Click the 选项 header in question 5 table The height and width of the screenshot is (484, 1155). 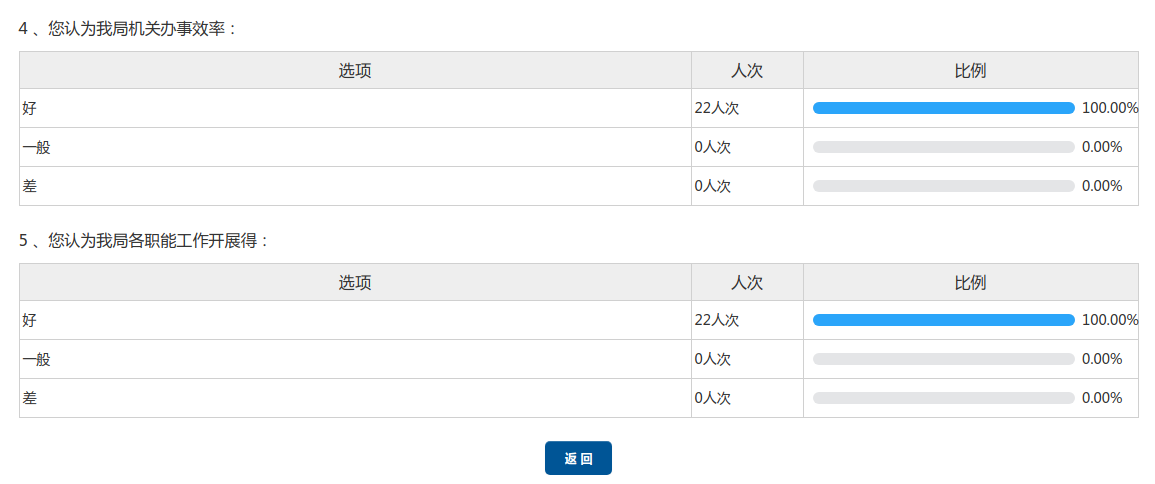pos(355,283)
